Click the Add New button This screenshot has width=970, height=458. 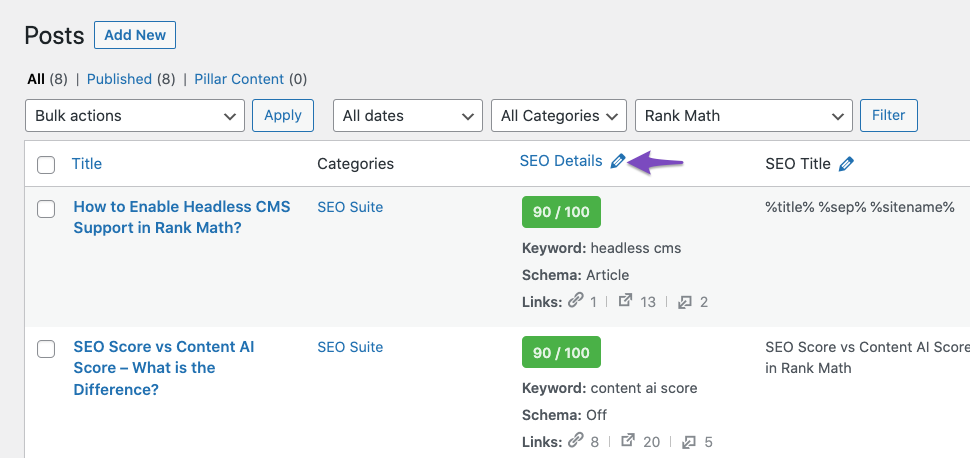pos(135,35)
